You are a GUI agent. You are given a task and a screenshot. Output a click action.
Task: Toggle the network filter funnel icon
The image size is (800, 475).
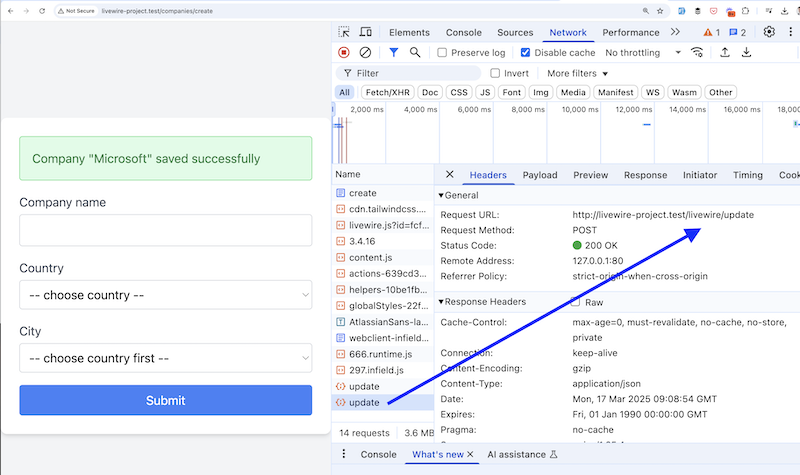[x=393, y=53]
